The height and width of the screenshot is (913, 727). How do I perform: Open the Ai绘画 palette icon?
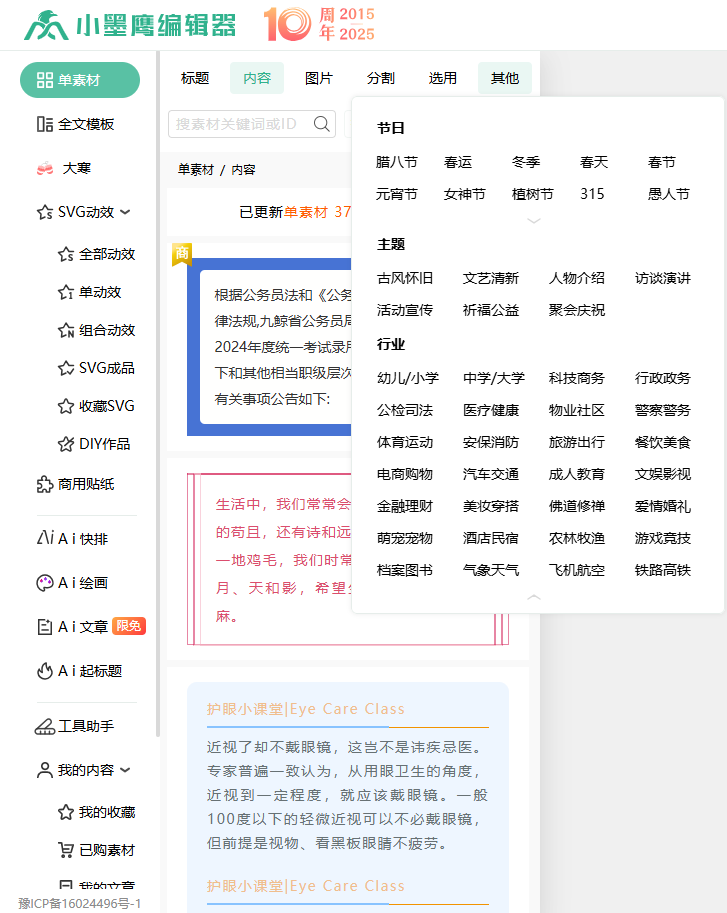44,583
